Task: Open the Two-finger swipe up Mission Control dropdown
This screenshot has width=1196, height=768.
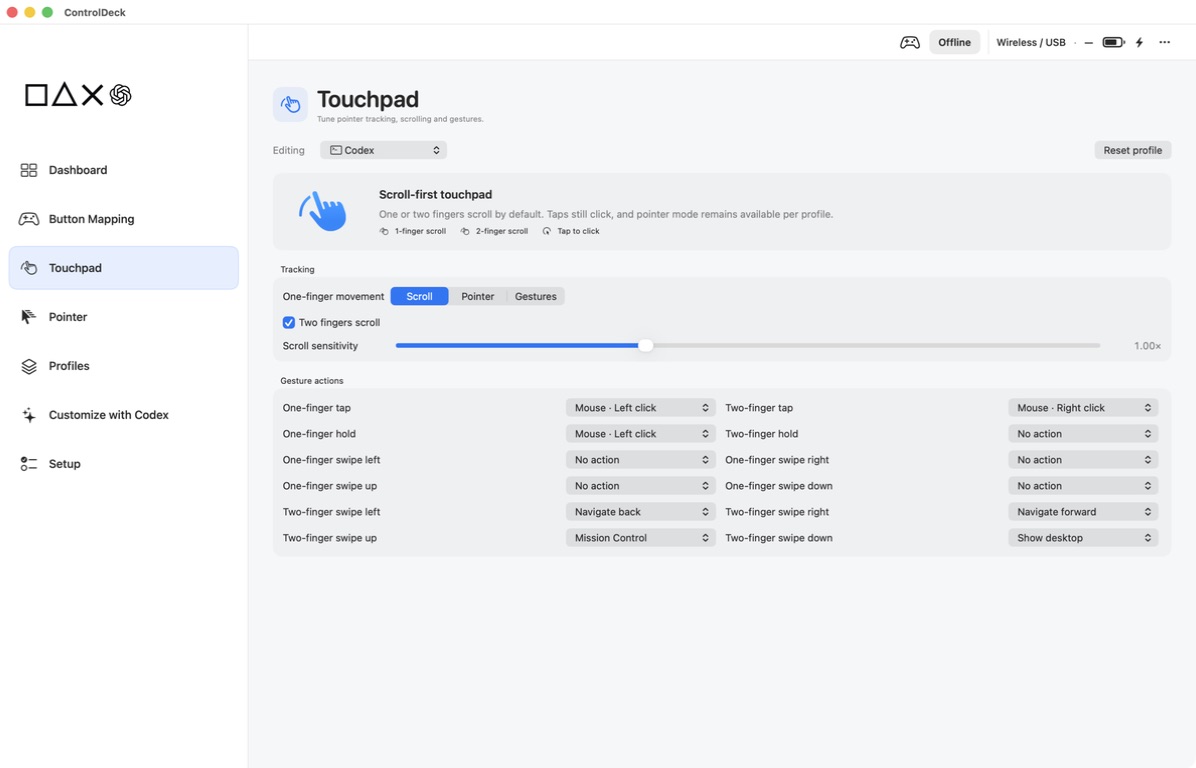Action: (640, 538)
